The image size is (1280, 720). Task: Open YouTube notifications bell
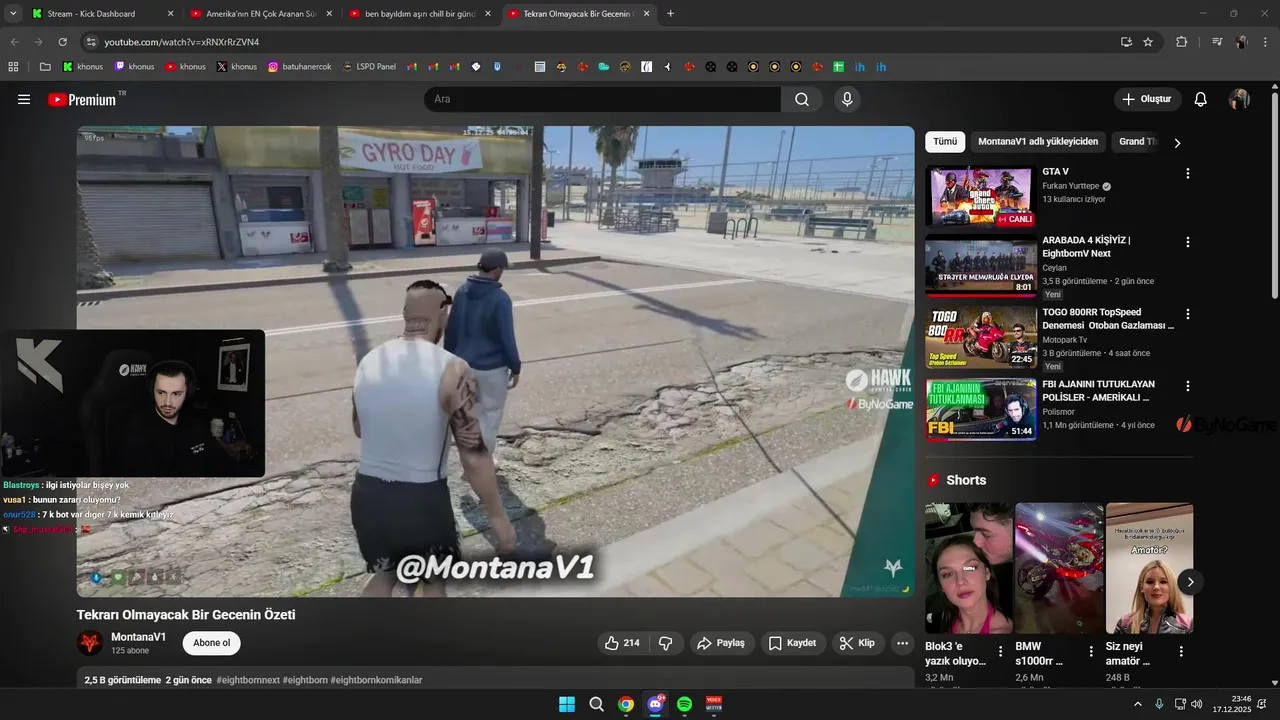pyautogui.click(x=1201, y=99)
